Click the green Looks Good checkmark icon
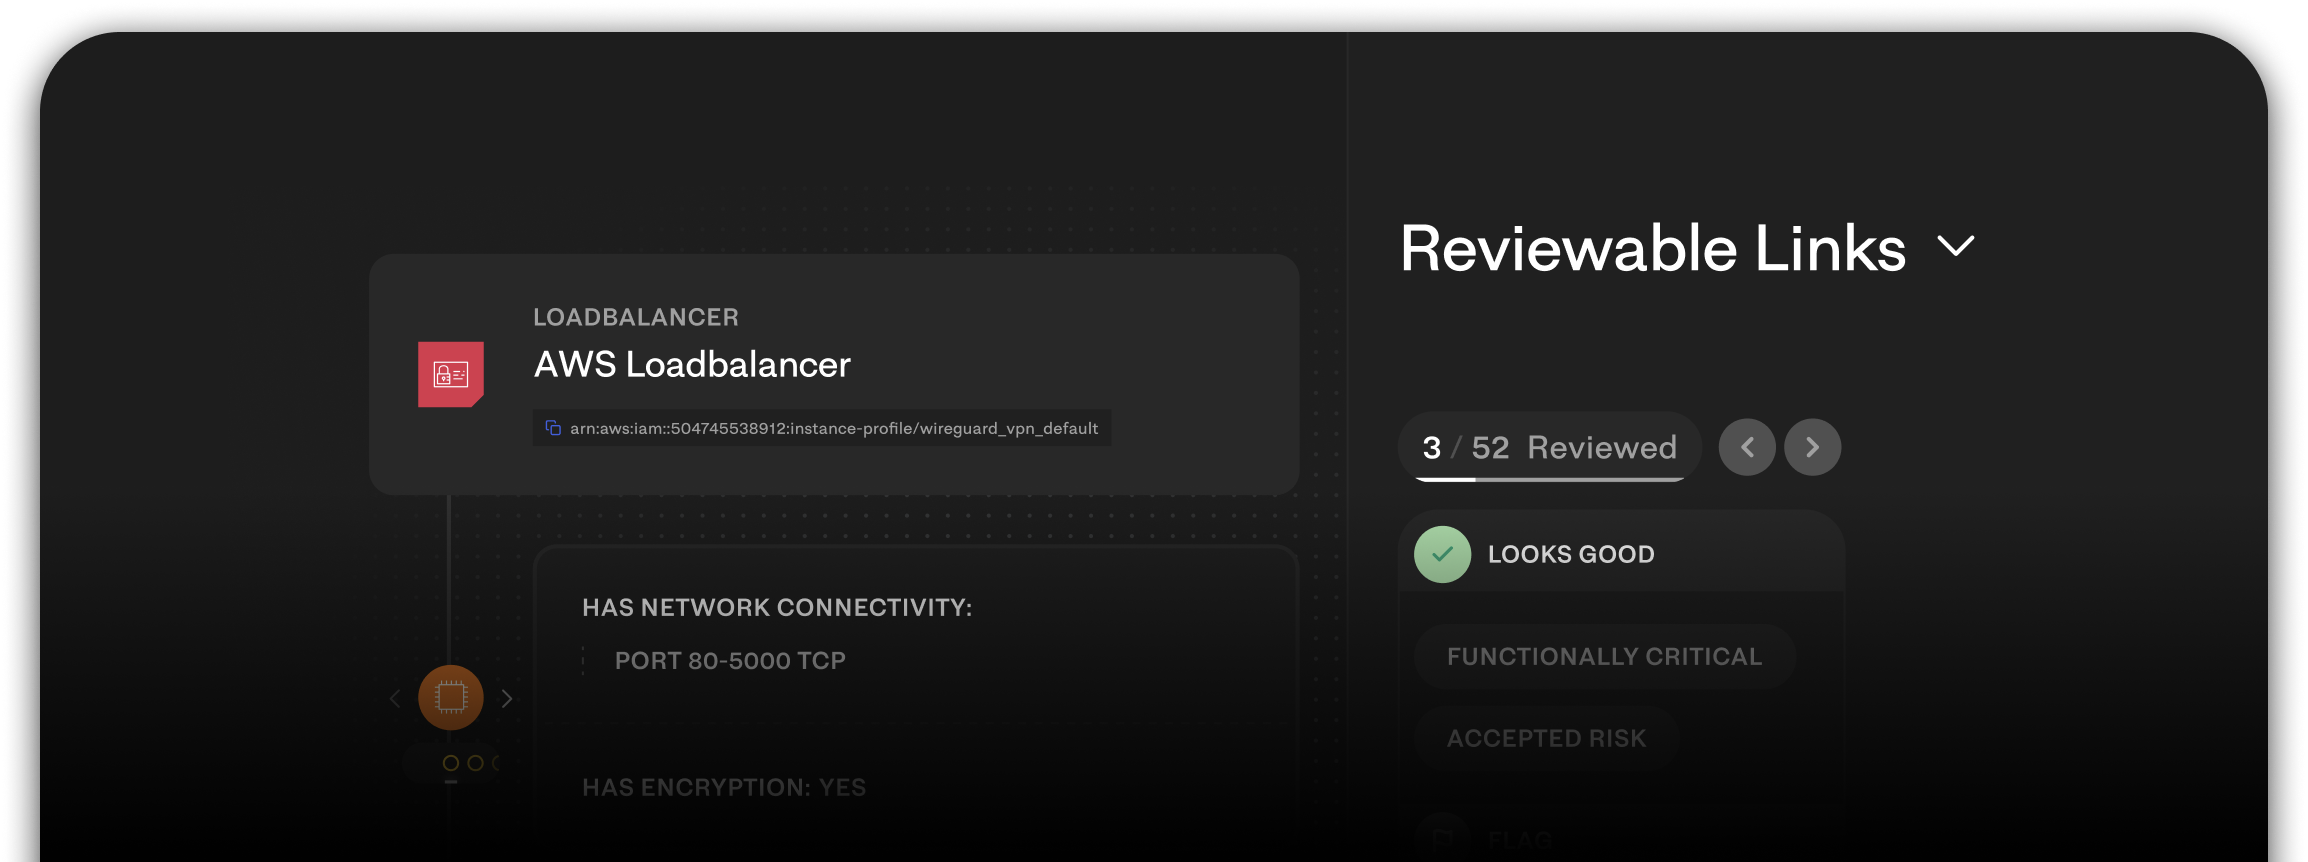2308x862 pixels. [x=1442, y=554]
